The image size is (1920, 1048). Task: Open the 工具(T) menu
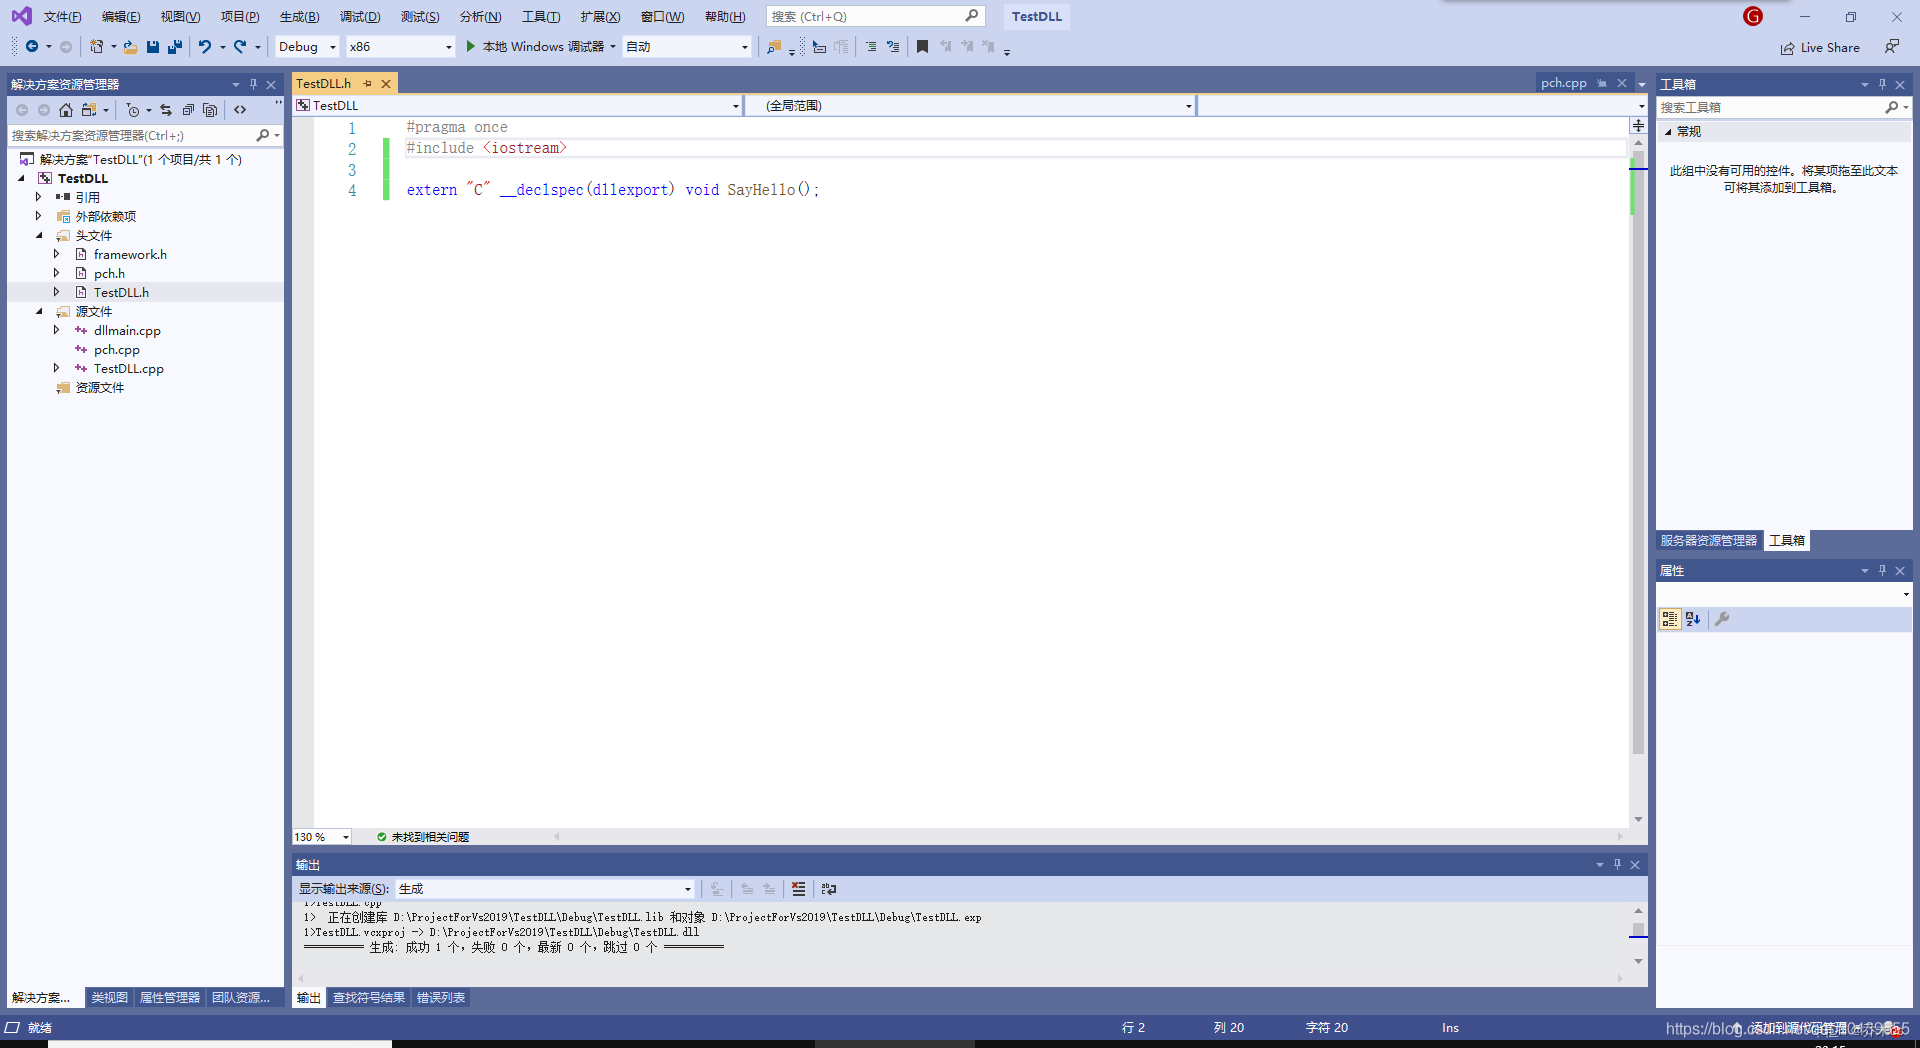[540, 16]
